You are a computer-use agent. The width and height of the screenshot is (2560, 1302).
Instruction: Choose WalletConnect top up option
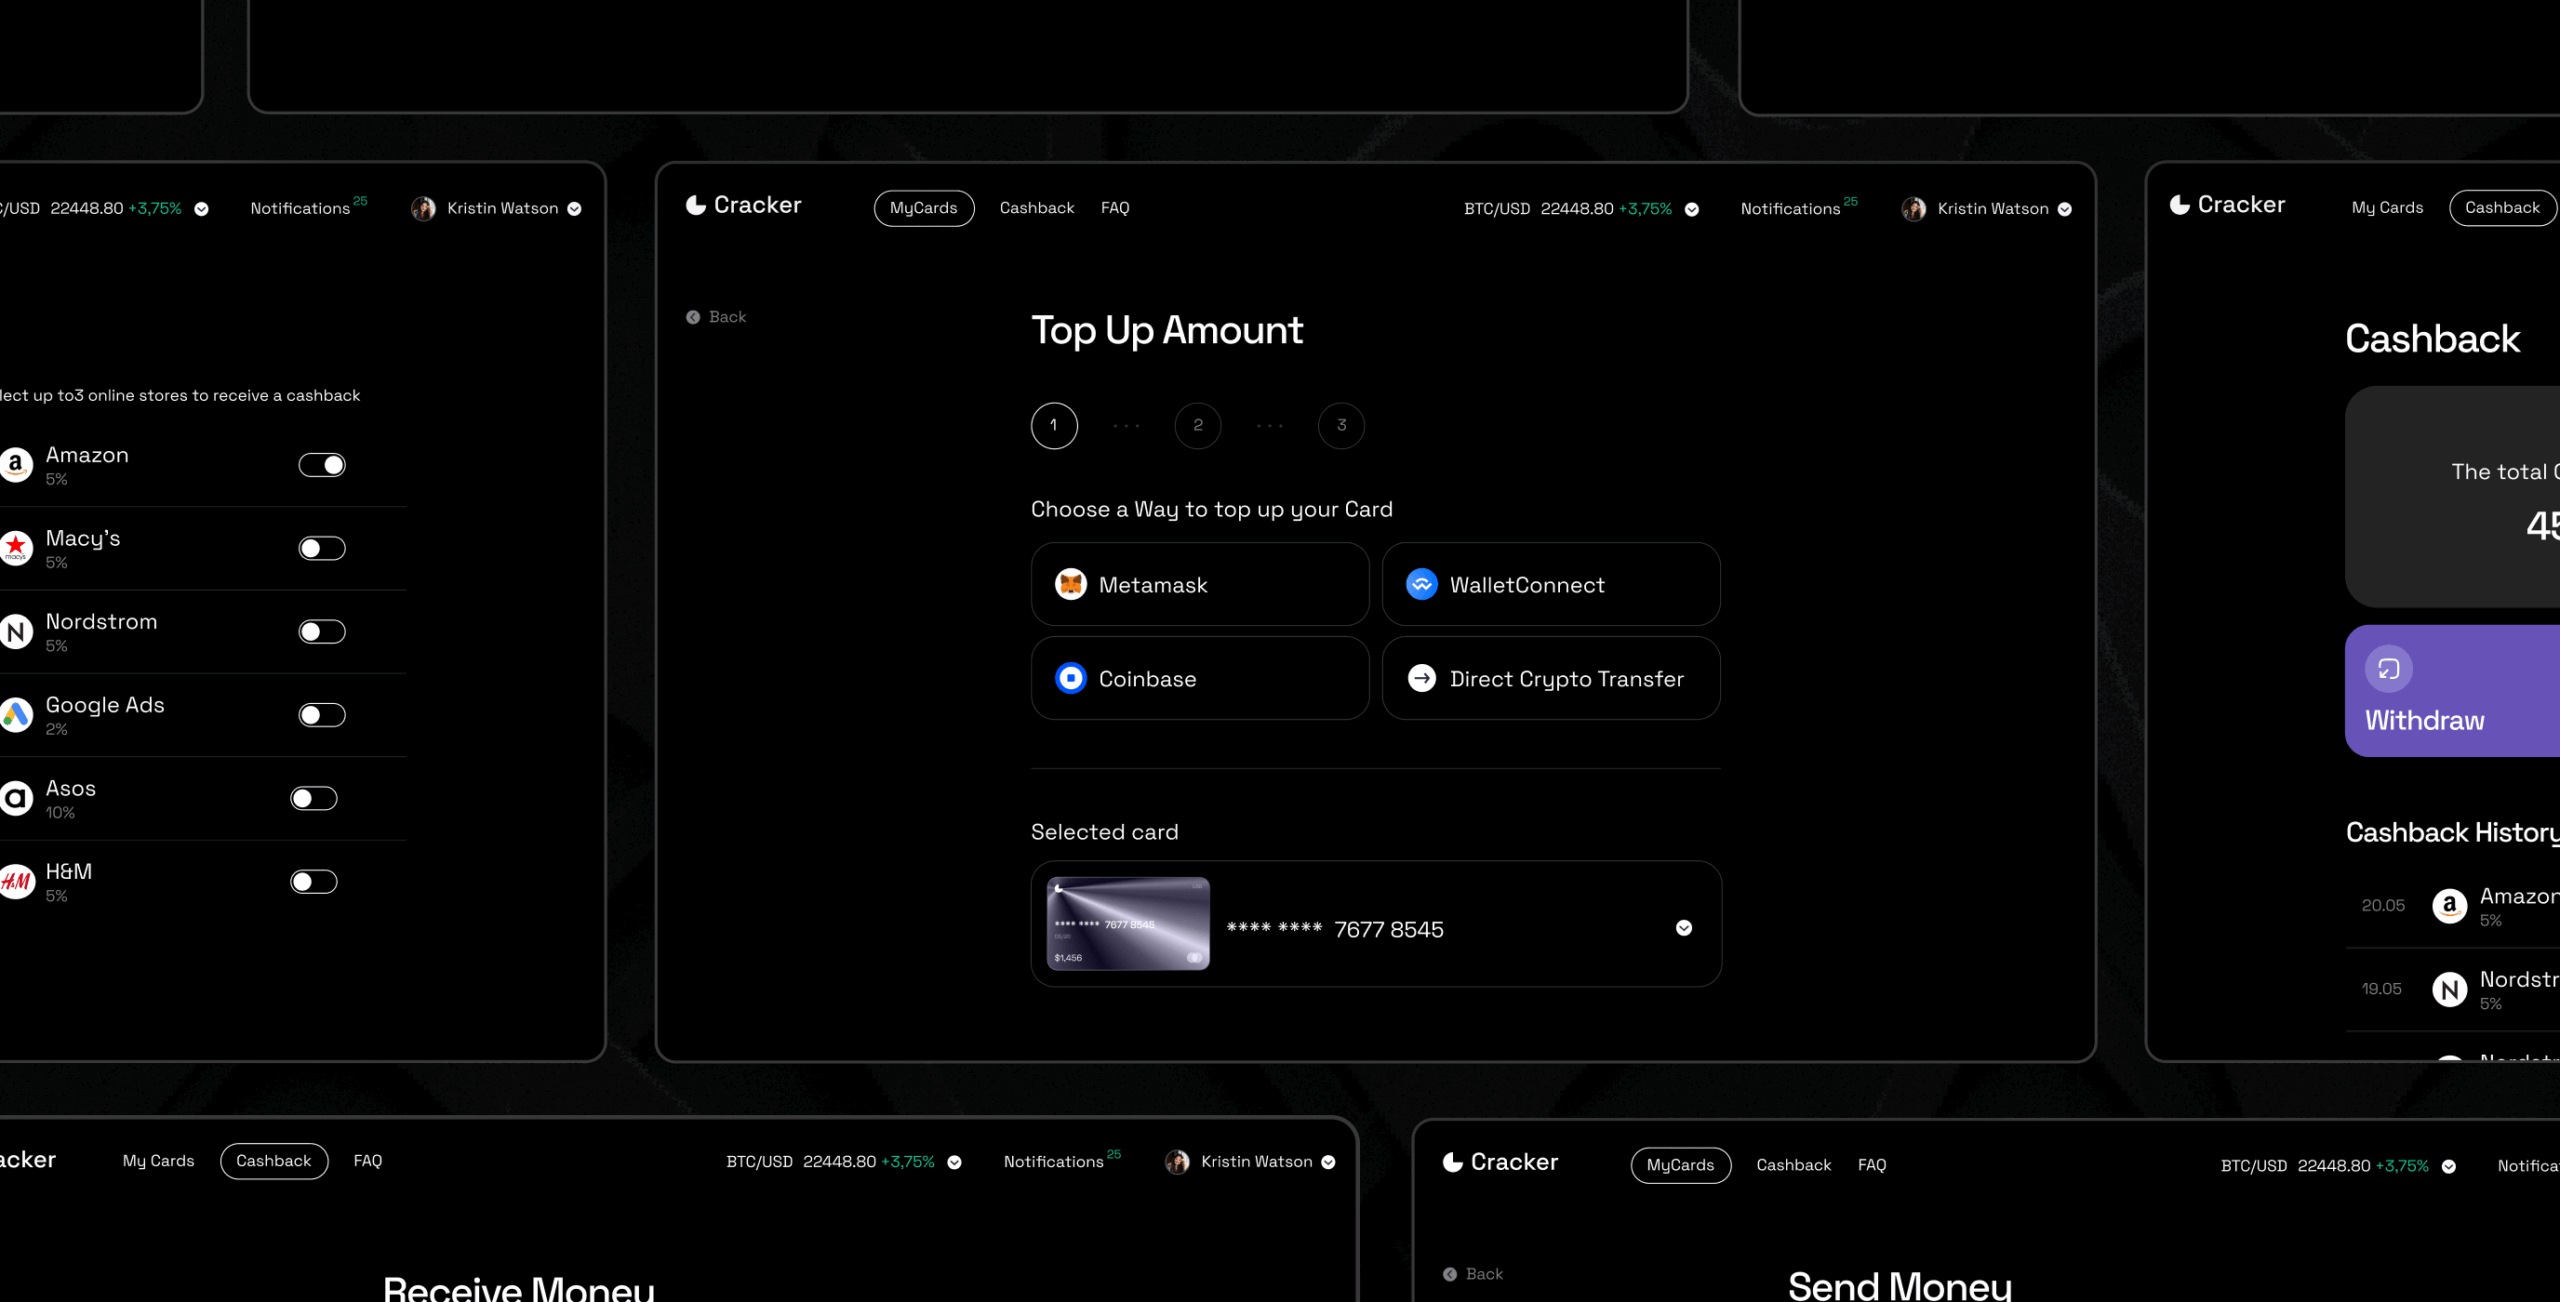pyautogui.click(x=1551, y=584)
